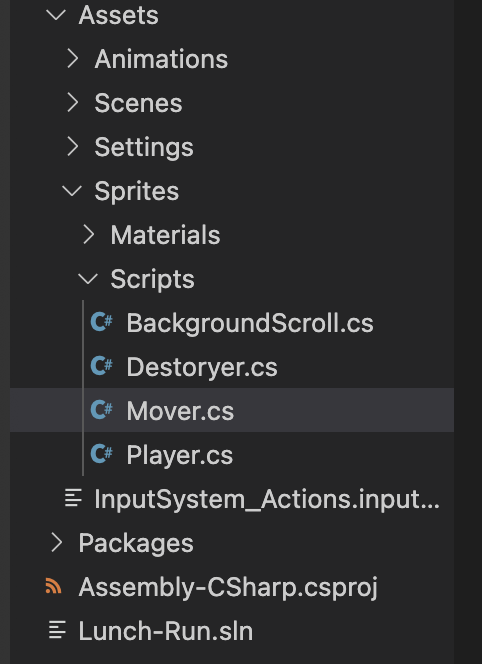
Task: Click the C# icon beside Destoryer.cs
Action: pos(102,366)
